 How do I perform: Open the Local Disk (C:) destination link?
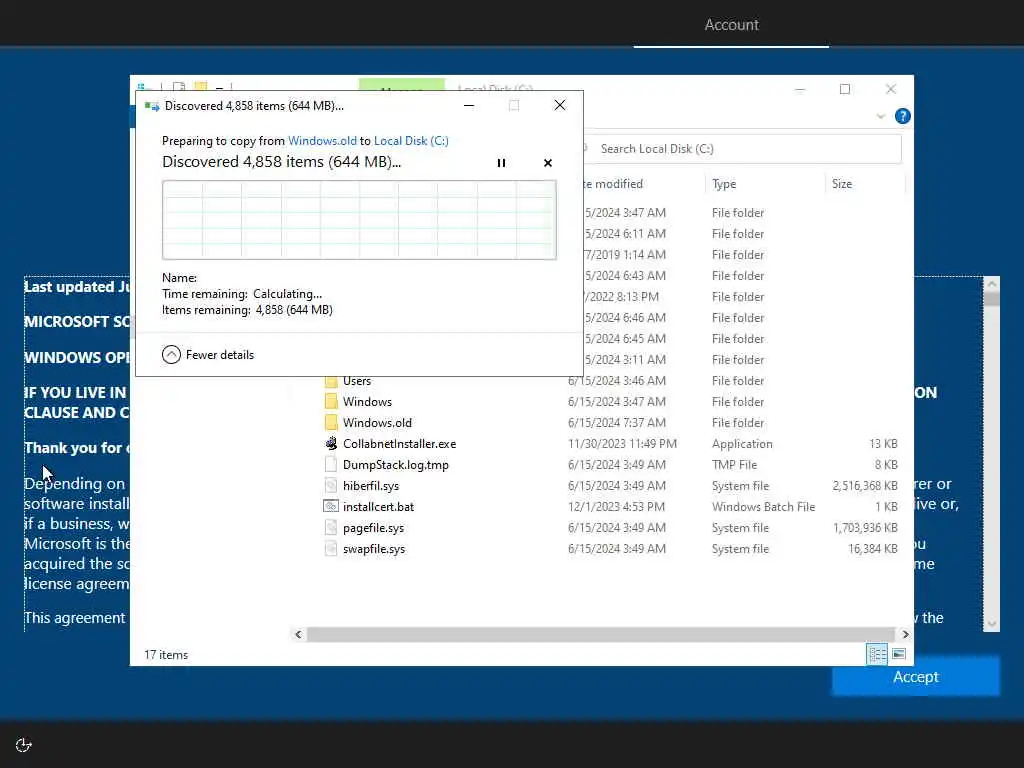tap(411, 140)
